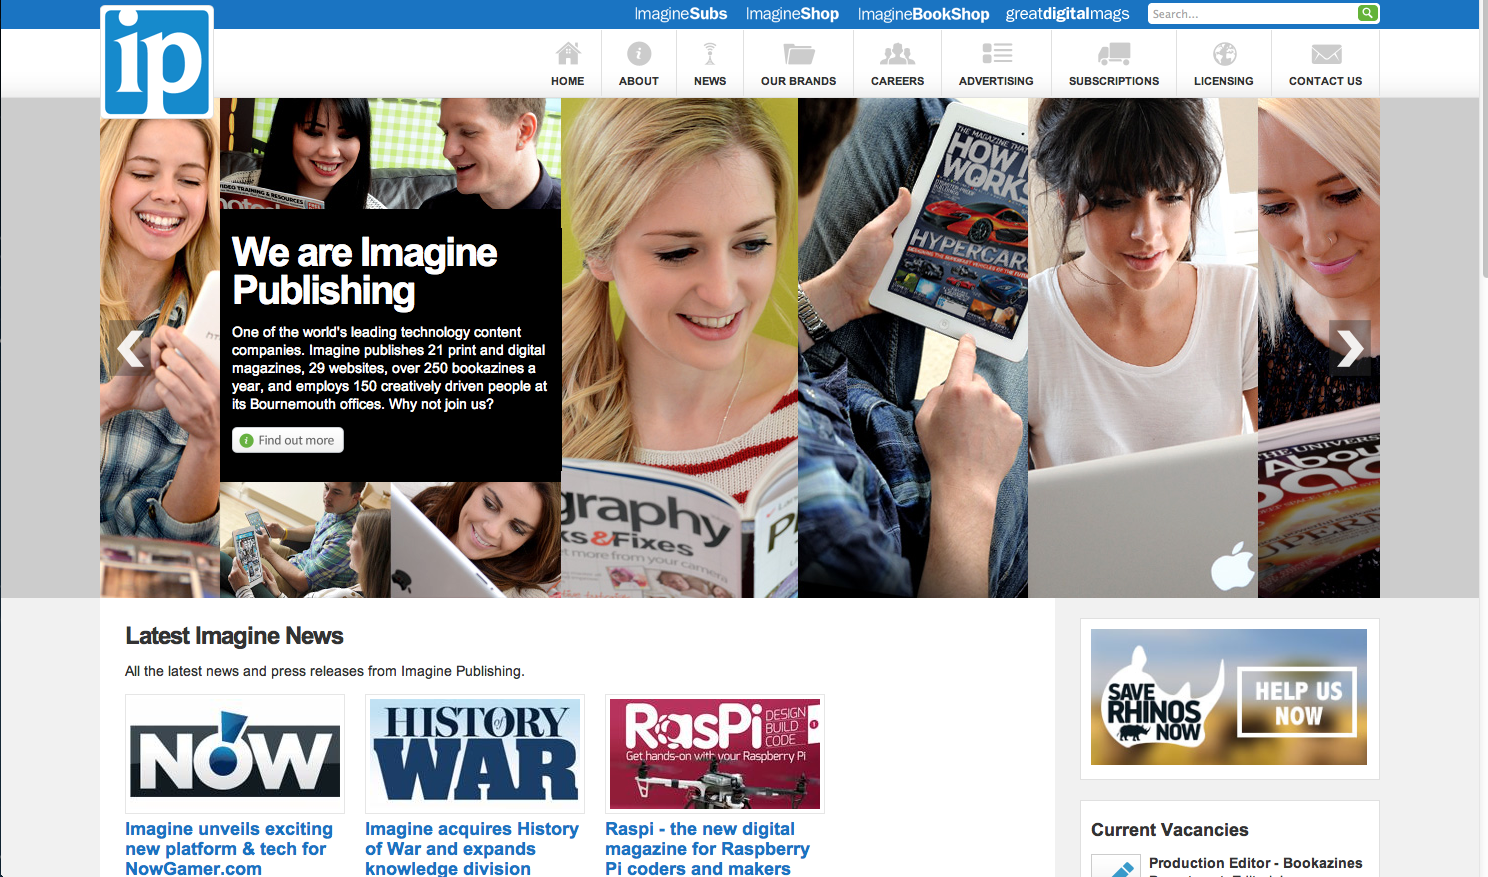
Task: Click the Subscriptions delivery truck icon
Action: pyautogui.click(x=1114, y=53)
